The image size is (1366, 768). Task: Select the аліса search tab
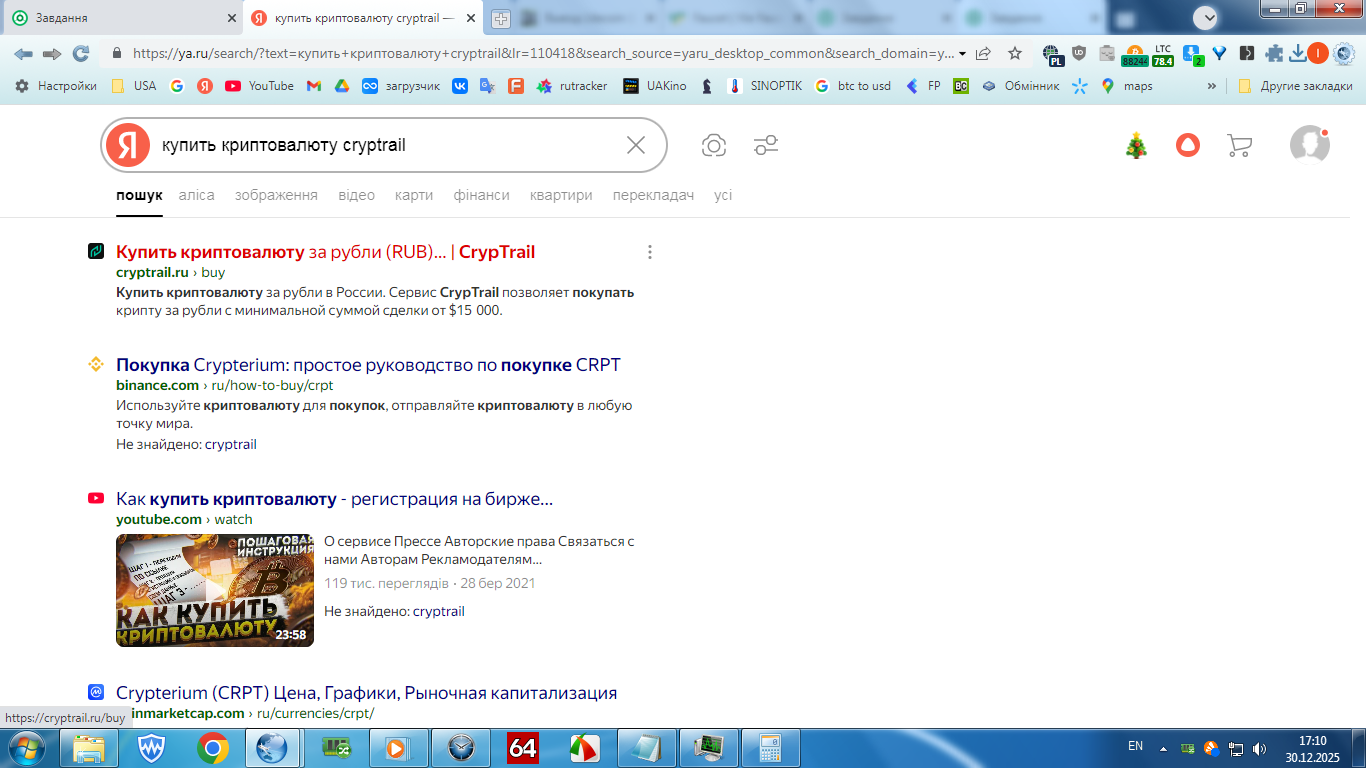tap(197, 195)
